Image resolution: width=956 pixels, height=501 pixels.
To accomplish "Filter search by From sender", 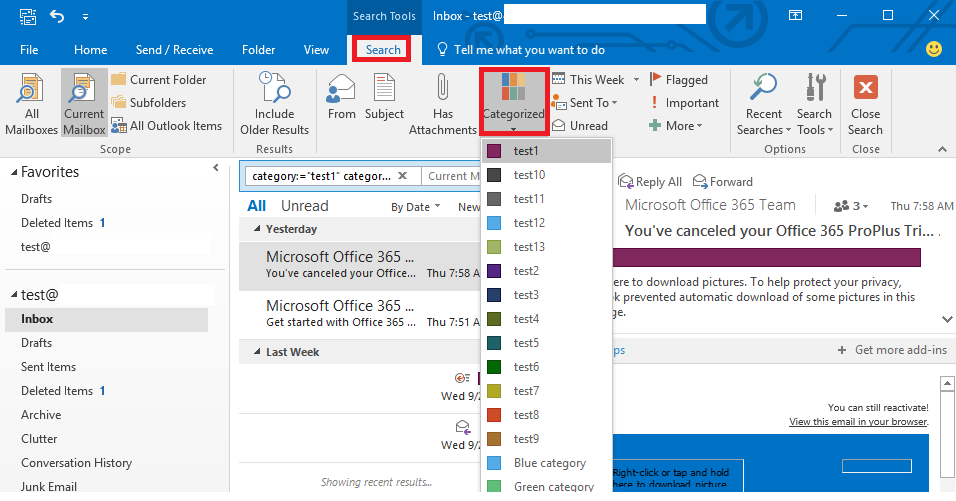I will pos(341,98).
